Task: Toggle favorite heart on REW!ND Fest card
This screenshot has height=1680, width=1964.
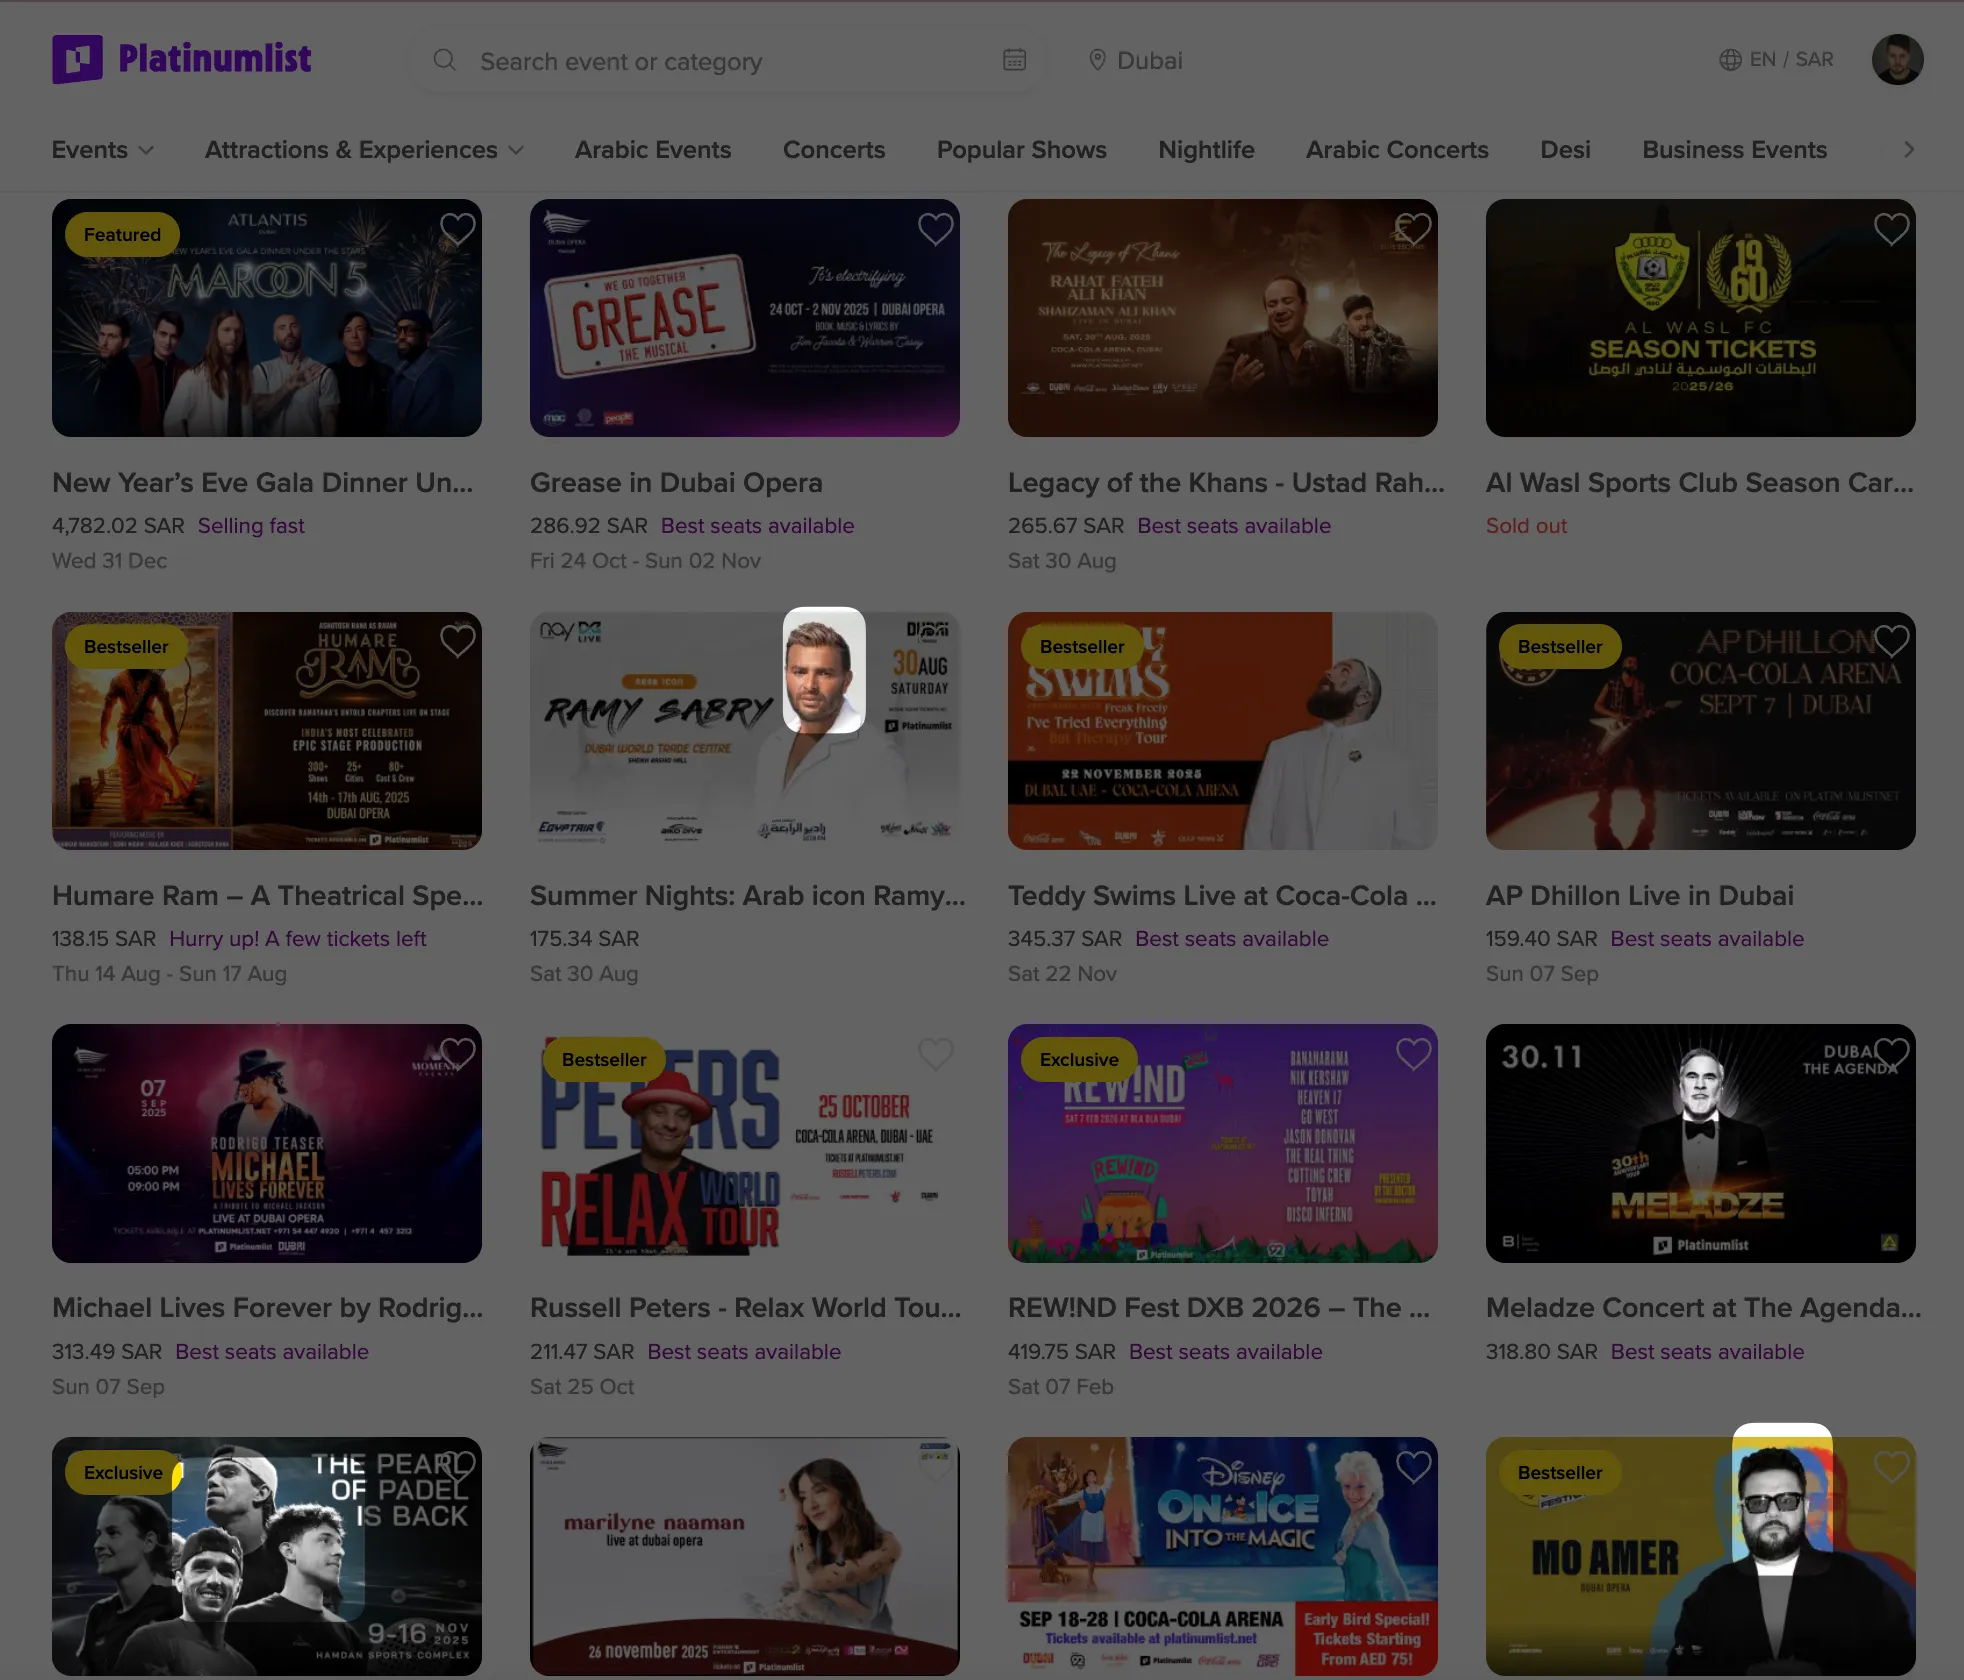Action: pyautogui.click(x=1413, y=1054)
